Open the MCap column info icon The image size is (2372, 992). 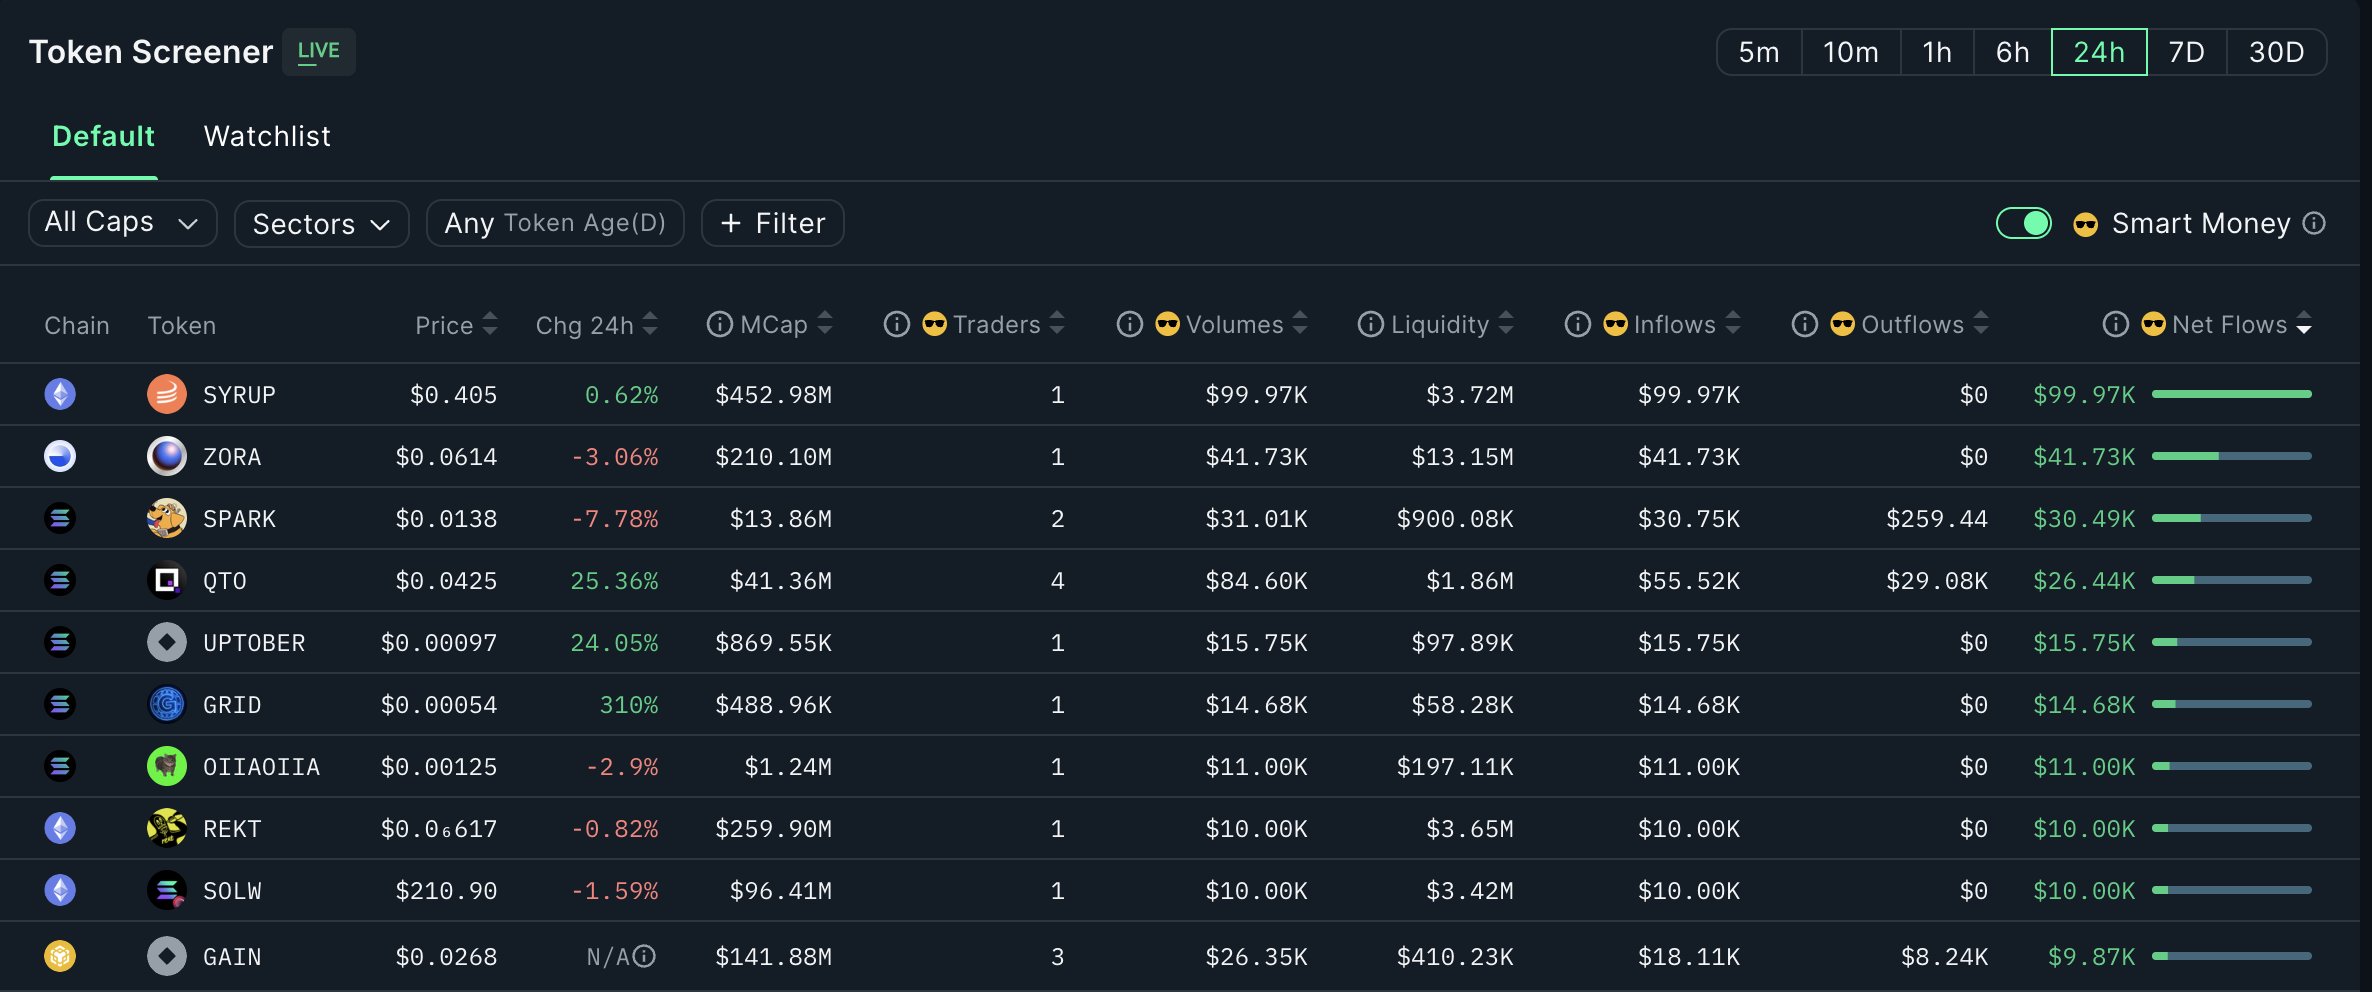[718, 324]
